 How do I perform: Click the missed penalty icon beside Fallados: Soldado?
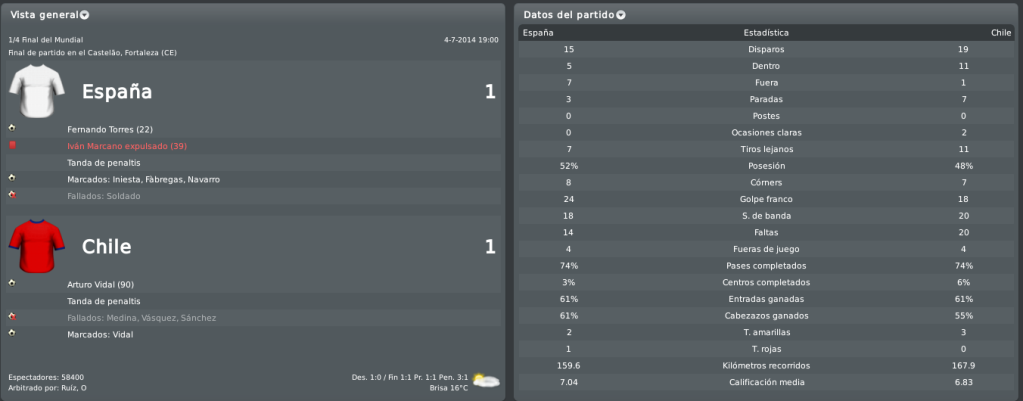12,195
